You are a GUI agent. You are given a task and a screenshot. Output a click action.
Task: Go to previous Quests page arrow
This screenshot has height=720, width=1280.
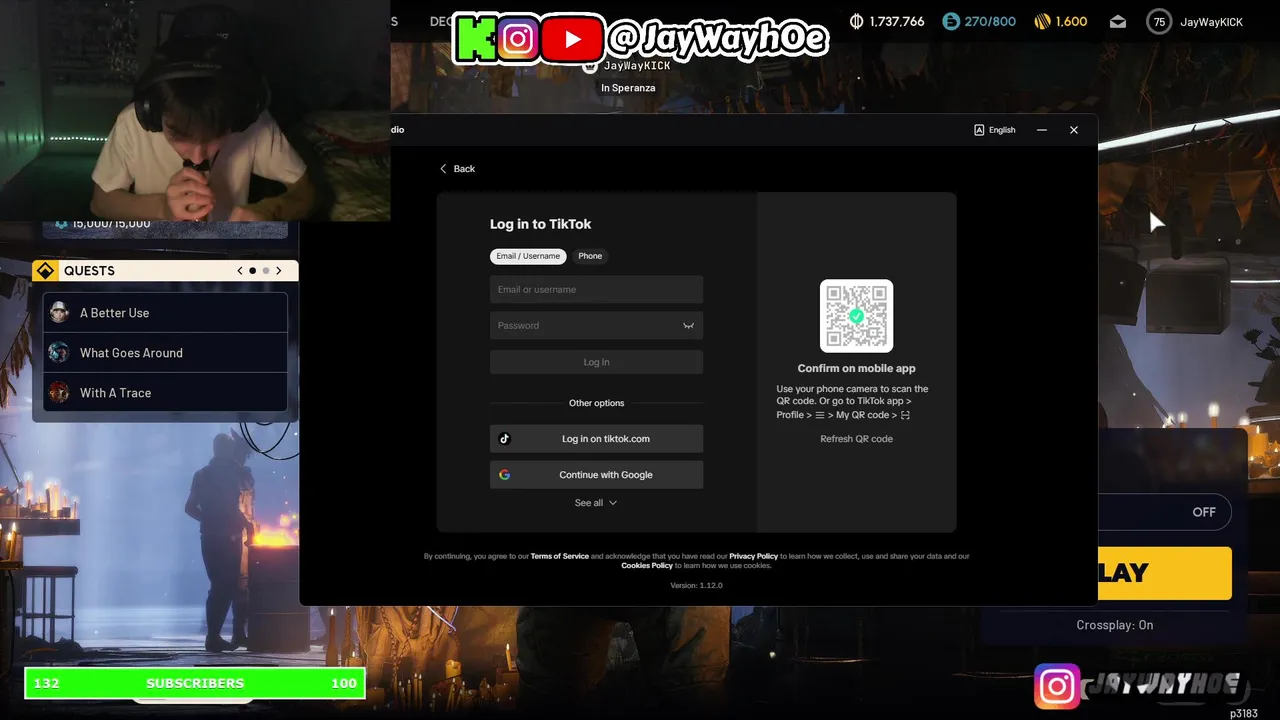(240, 271)
